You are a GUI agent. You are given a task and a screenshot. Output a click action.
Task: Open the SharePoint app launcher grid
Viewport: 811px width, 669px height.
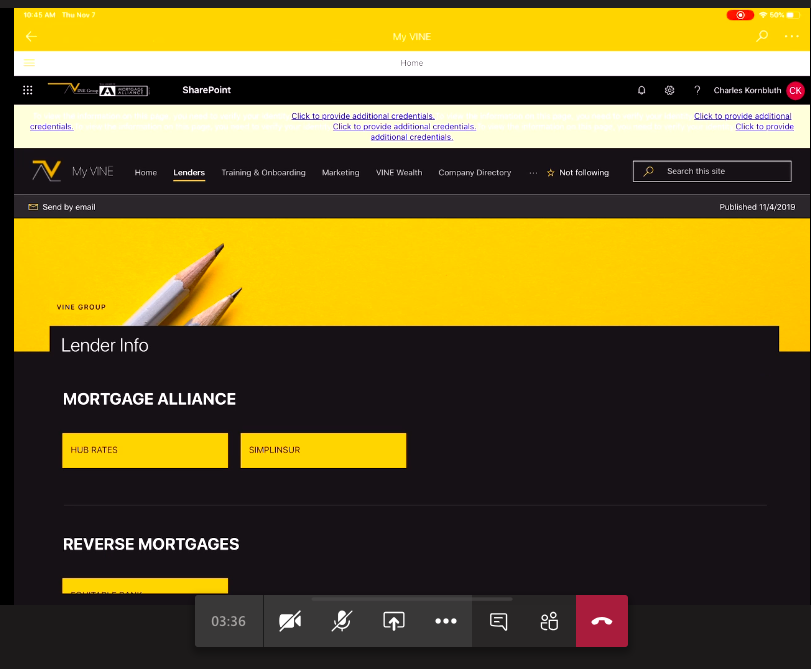[28, 90]
